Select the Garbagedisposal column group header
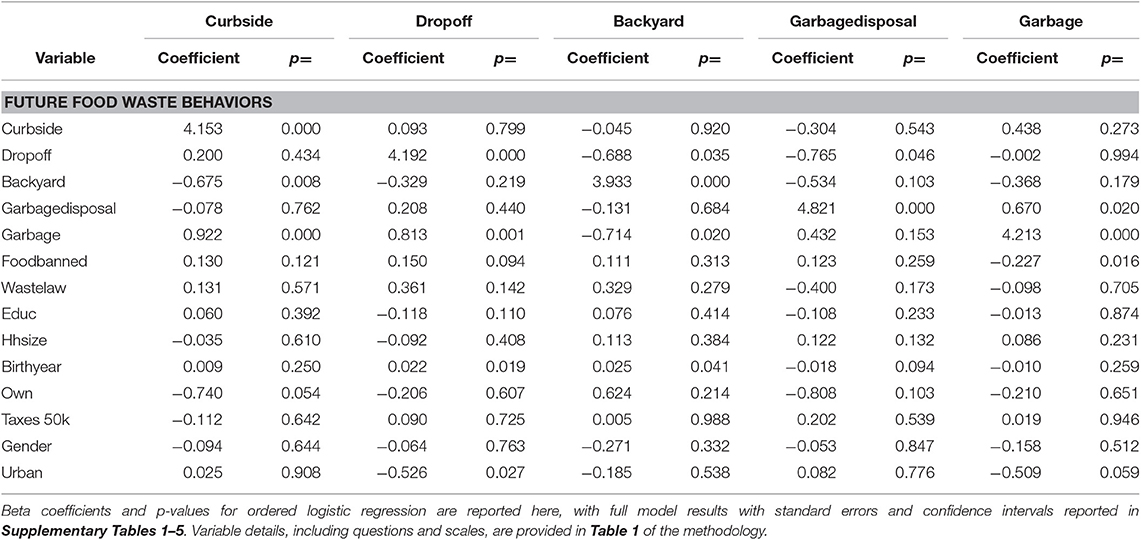Screen dimensions: 1141x540 [847, 20]
